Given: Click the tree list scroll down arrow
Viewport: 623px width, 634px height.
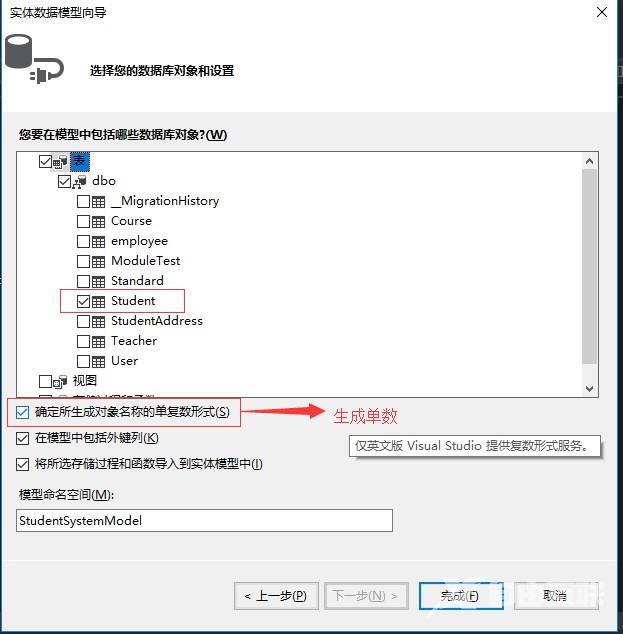Looking at the screenshot, I should [x=589, y=389].
